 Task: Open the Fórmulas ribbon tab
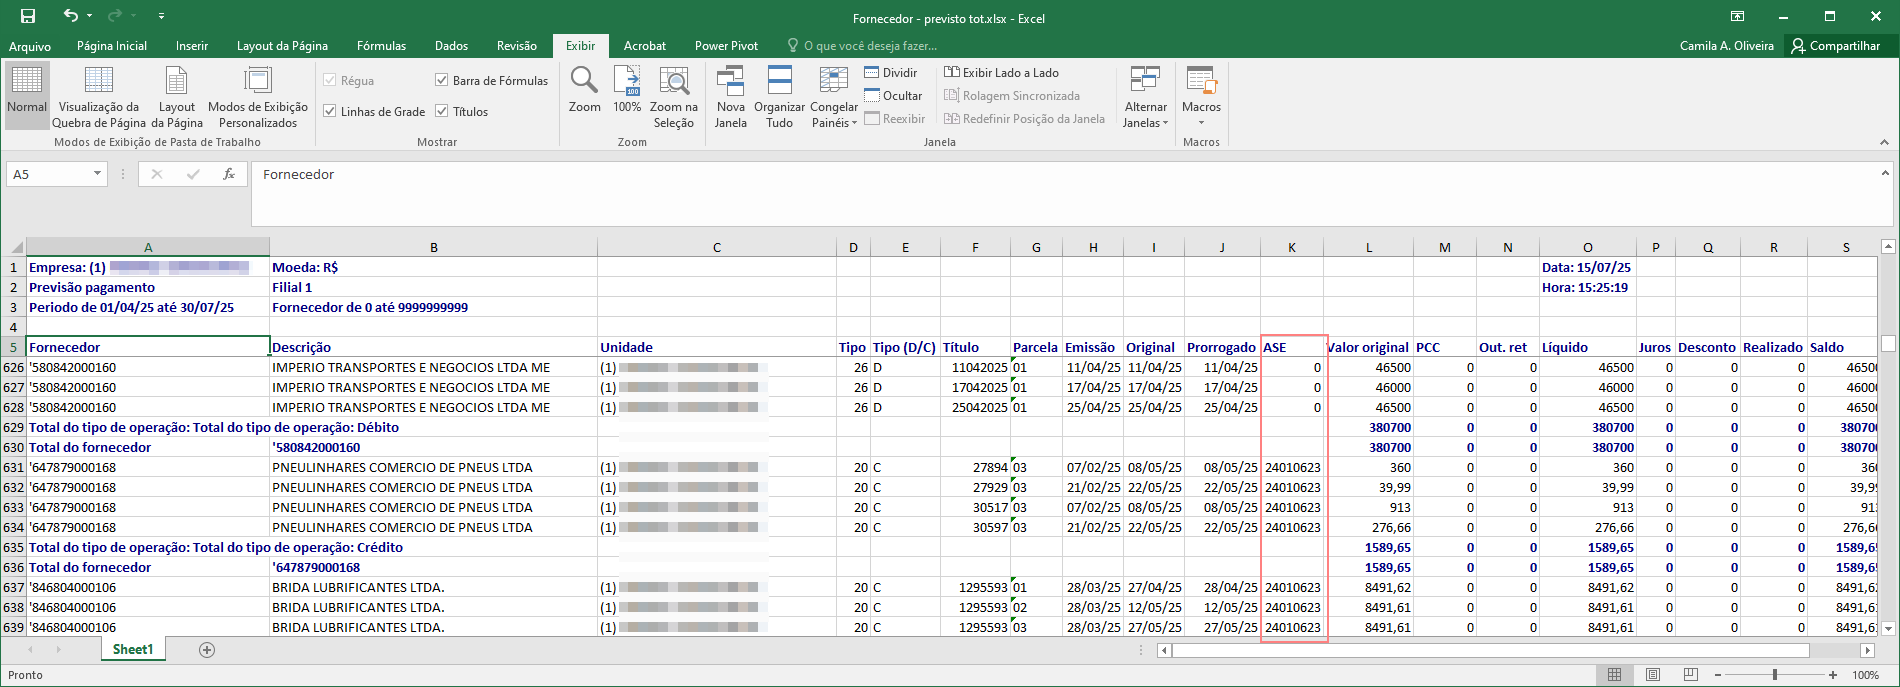(x=381, y=46)
